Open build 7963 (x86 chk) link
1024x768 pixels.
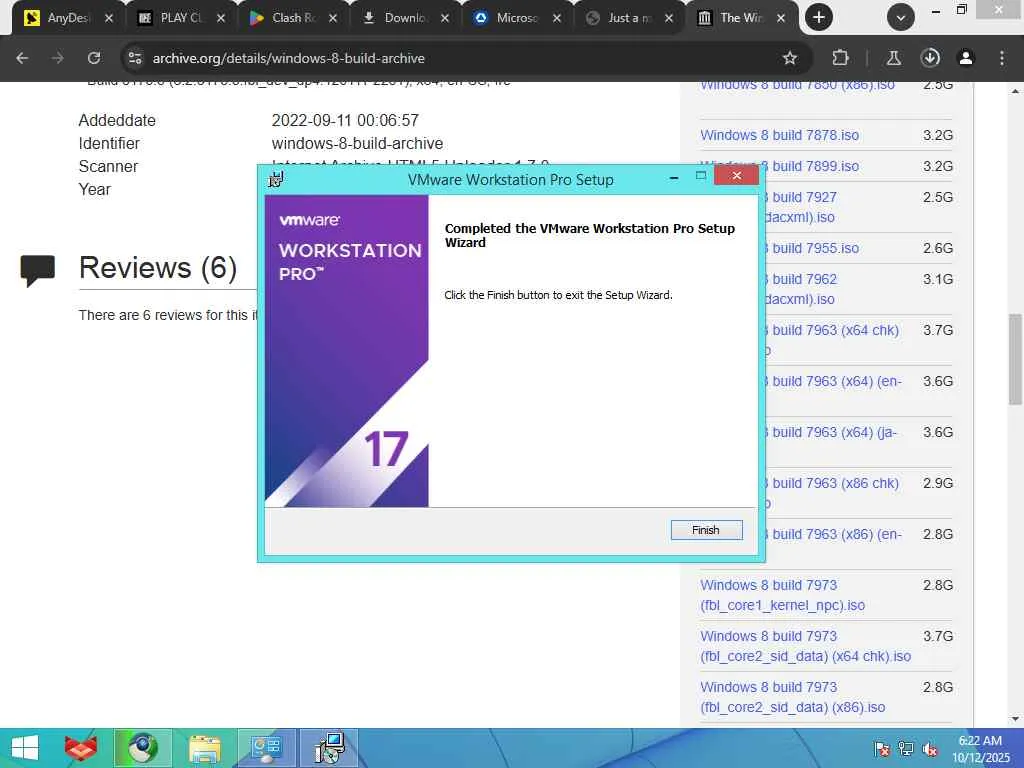click(832, 492)
